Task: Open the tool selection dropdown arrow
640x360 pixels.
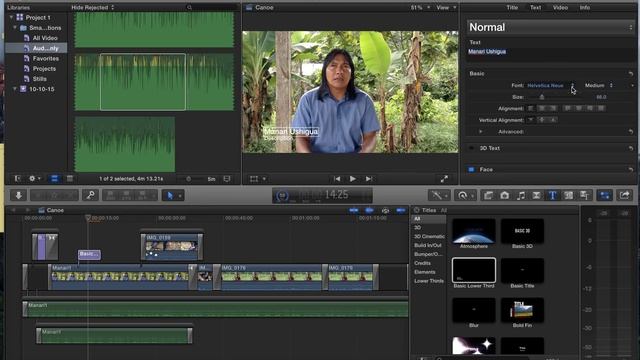Action: pos(180,196)
